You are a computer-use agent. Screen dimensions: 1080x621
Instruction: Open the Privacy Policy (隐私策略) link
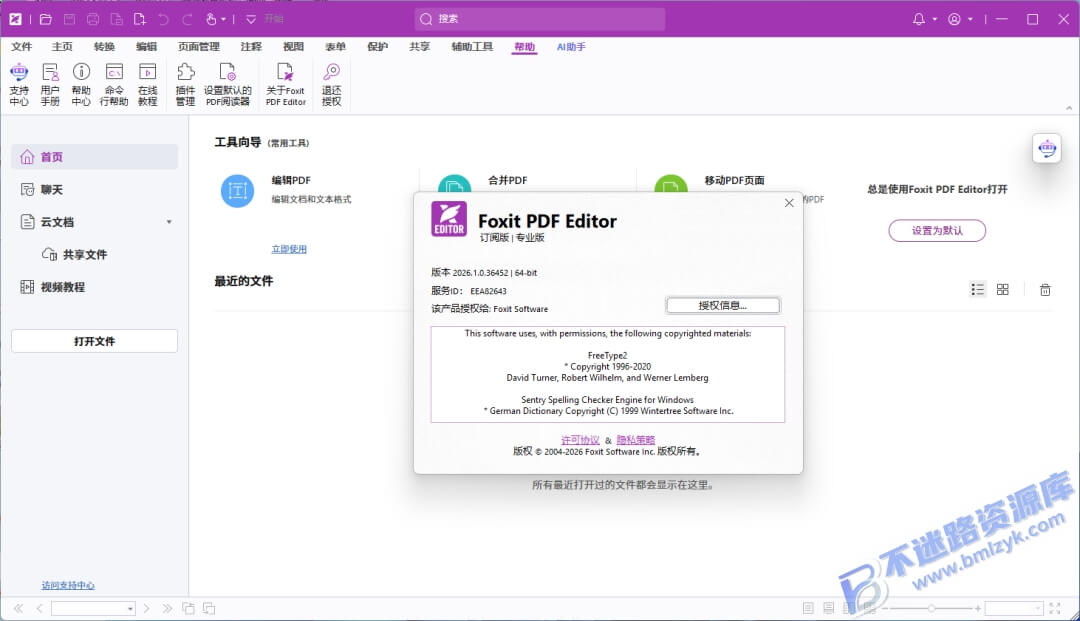[x=635, y=440]
